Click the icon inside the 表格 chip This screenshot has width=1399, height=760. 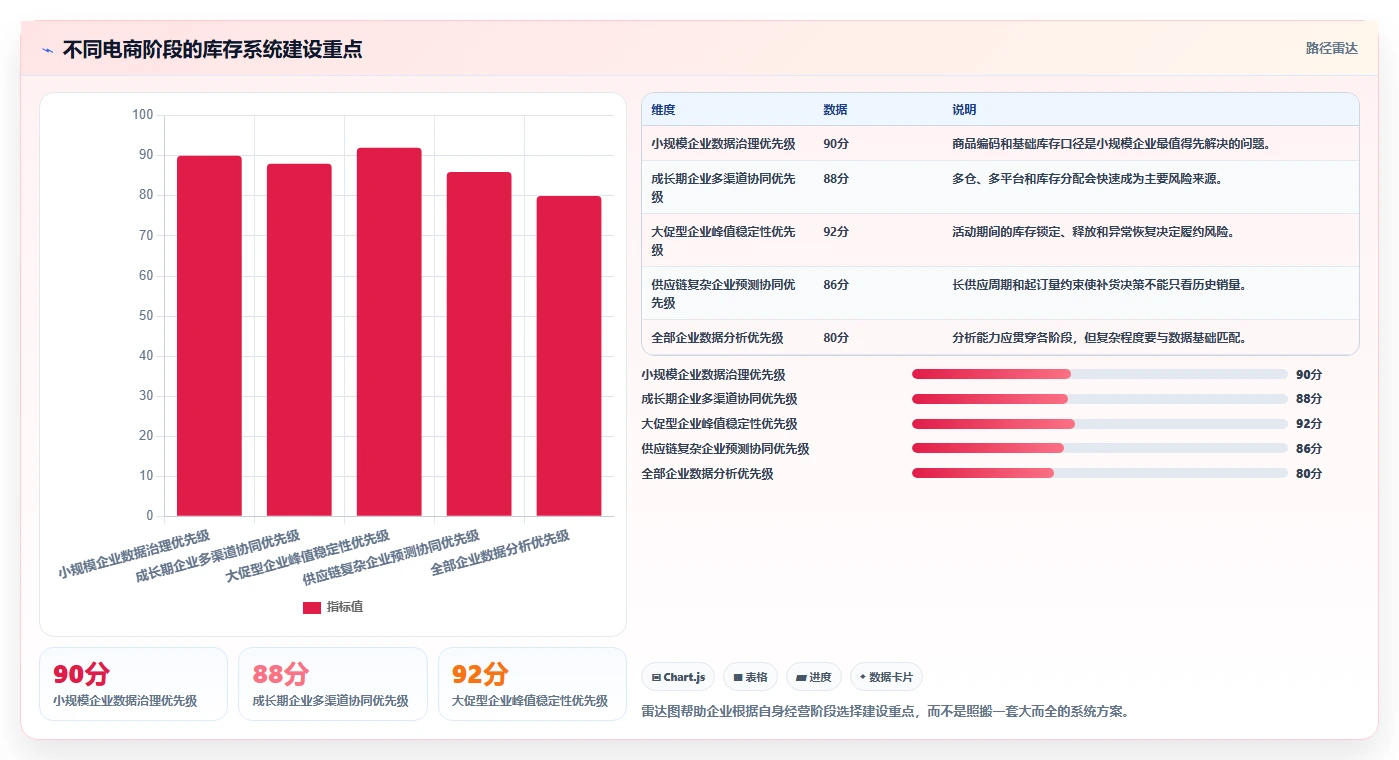(x=738, y=677)
